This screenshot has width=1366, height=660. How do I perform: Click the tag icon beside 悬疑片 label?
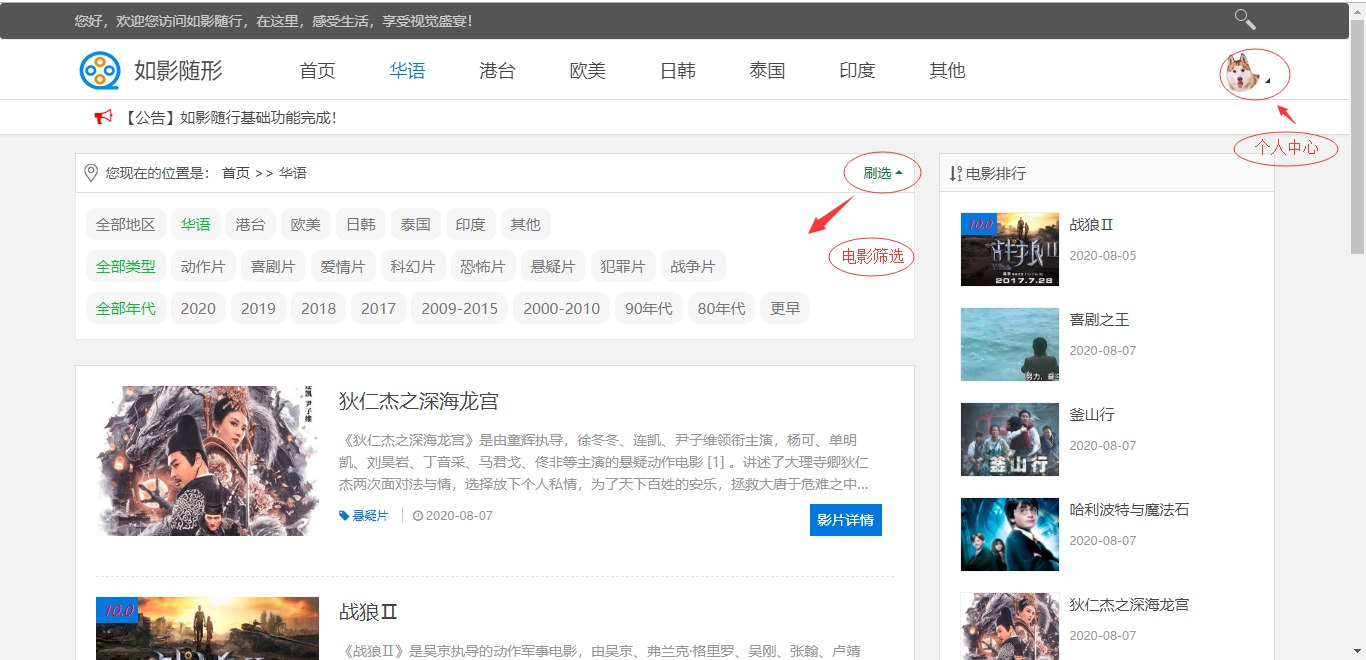(x=344, y=516)
